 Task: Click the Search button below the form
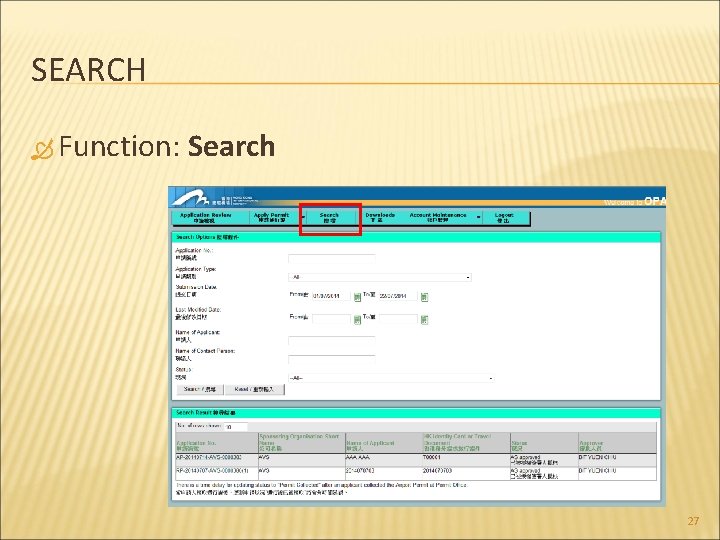point(200,389)
